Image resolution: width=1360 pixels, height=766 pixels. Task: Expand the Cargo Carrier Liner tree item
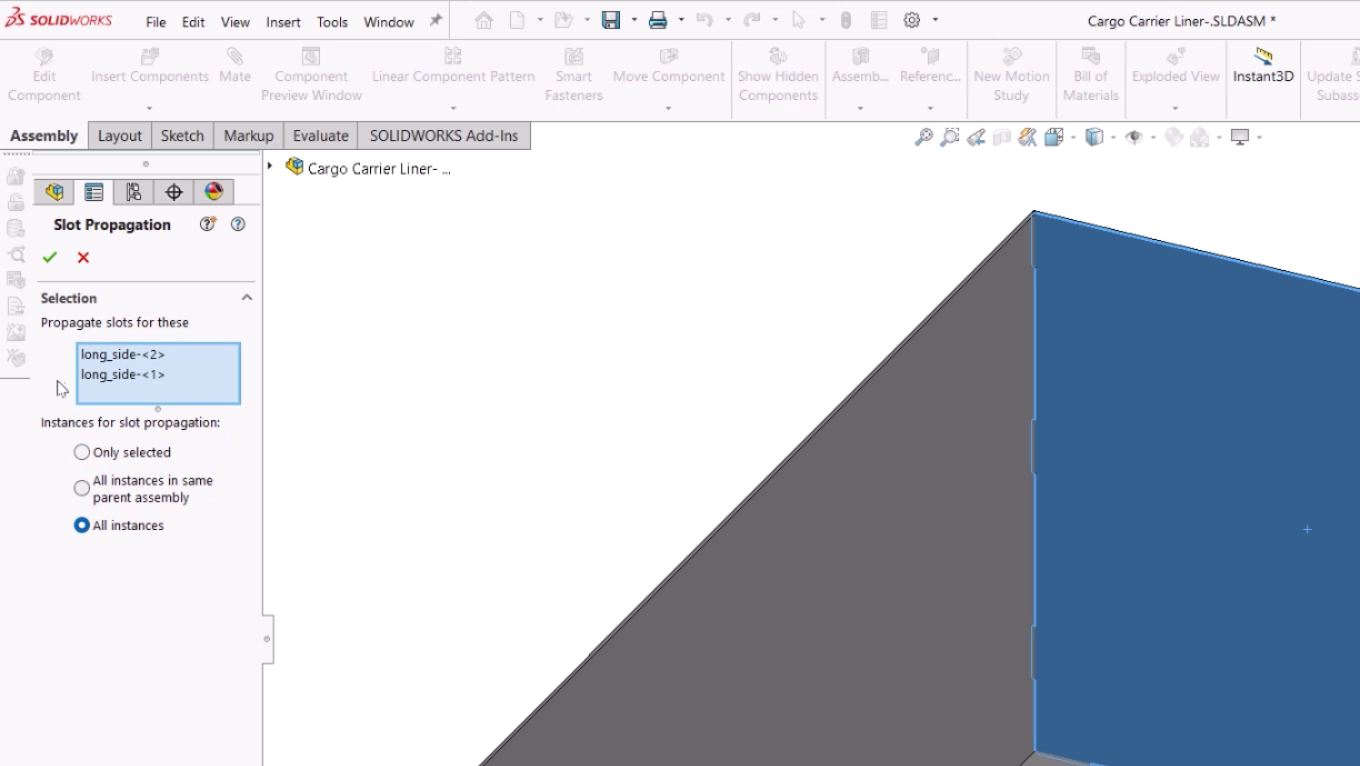pyautogui.click(x=270, y=168)
